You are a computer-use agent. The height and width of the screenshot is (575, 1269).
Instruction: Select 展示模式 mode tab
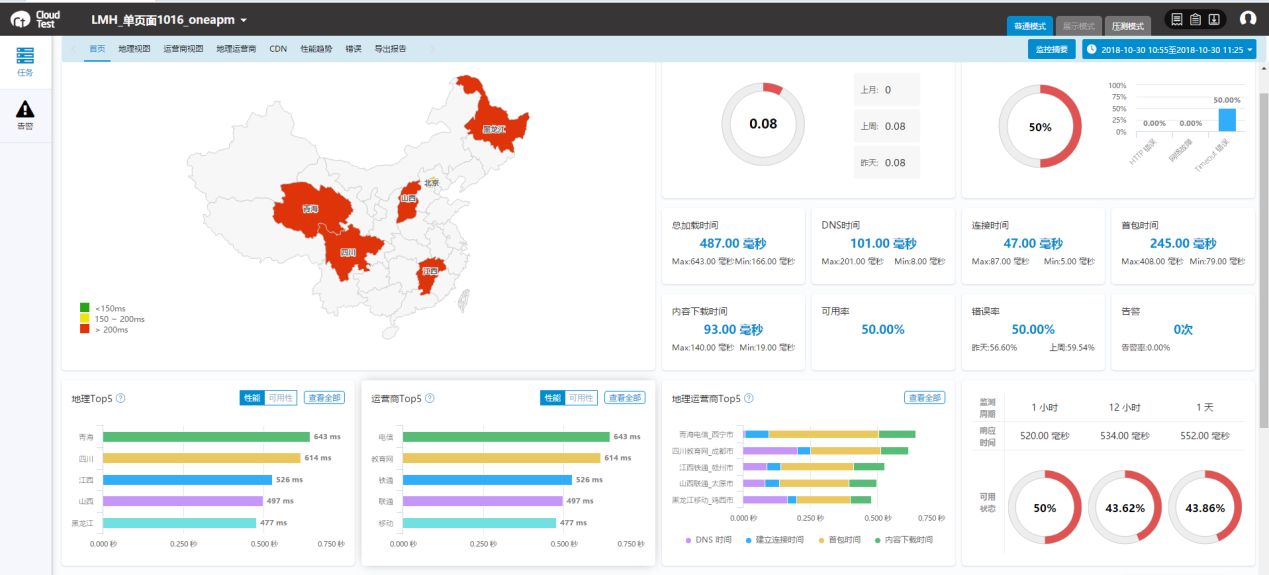pos(1079,26)
